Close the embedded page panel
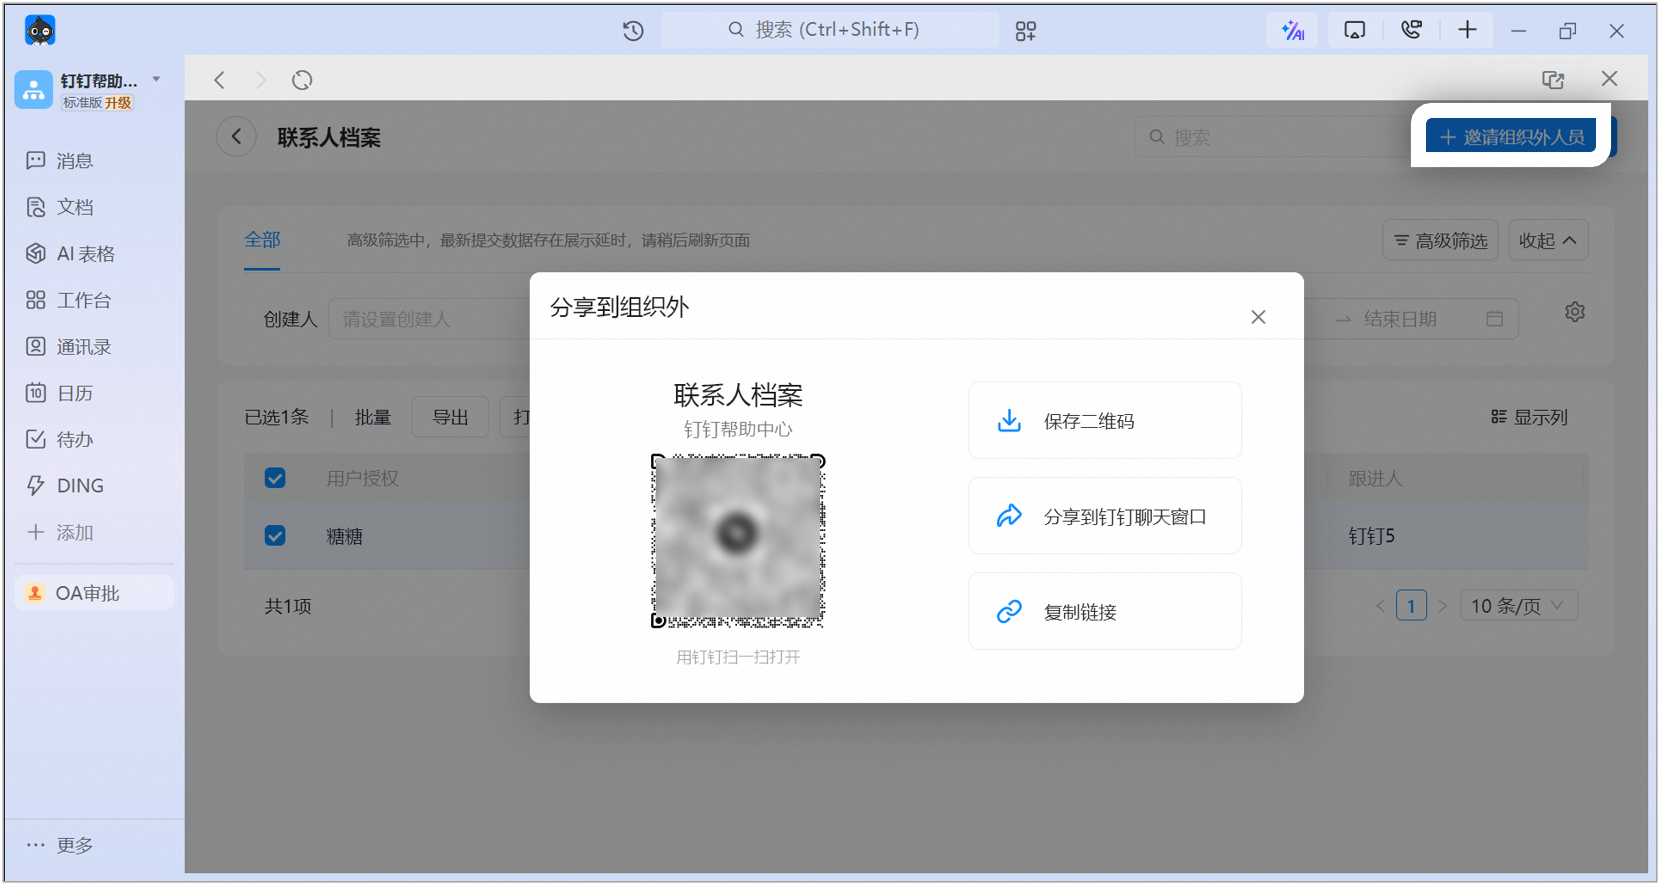The image size is (1662, 886). [x=1609, y=79]
